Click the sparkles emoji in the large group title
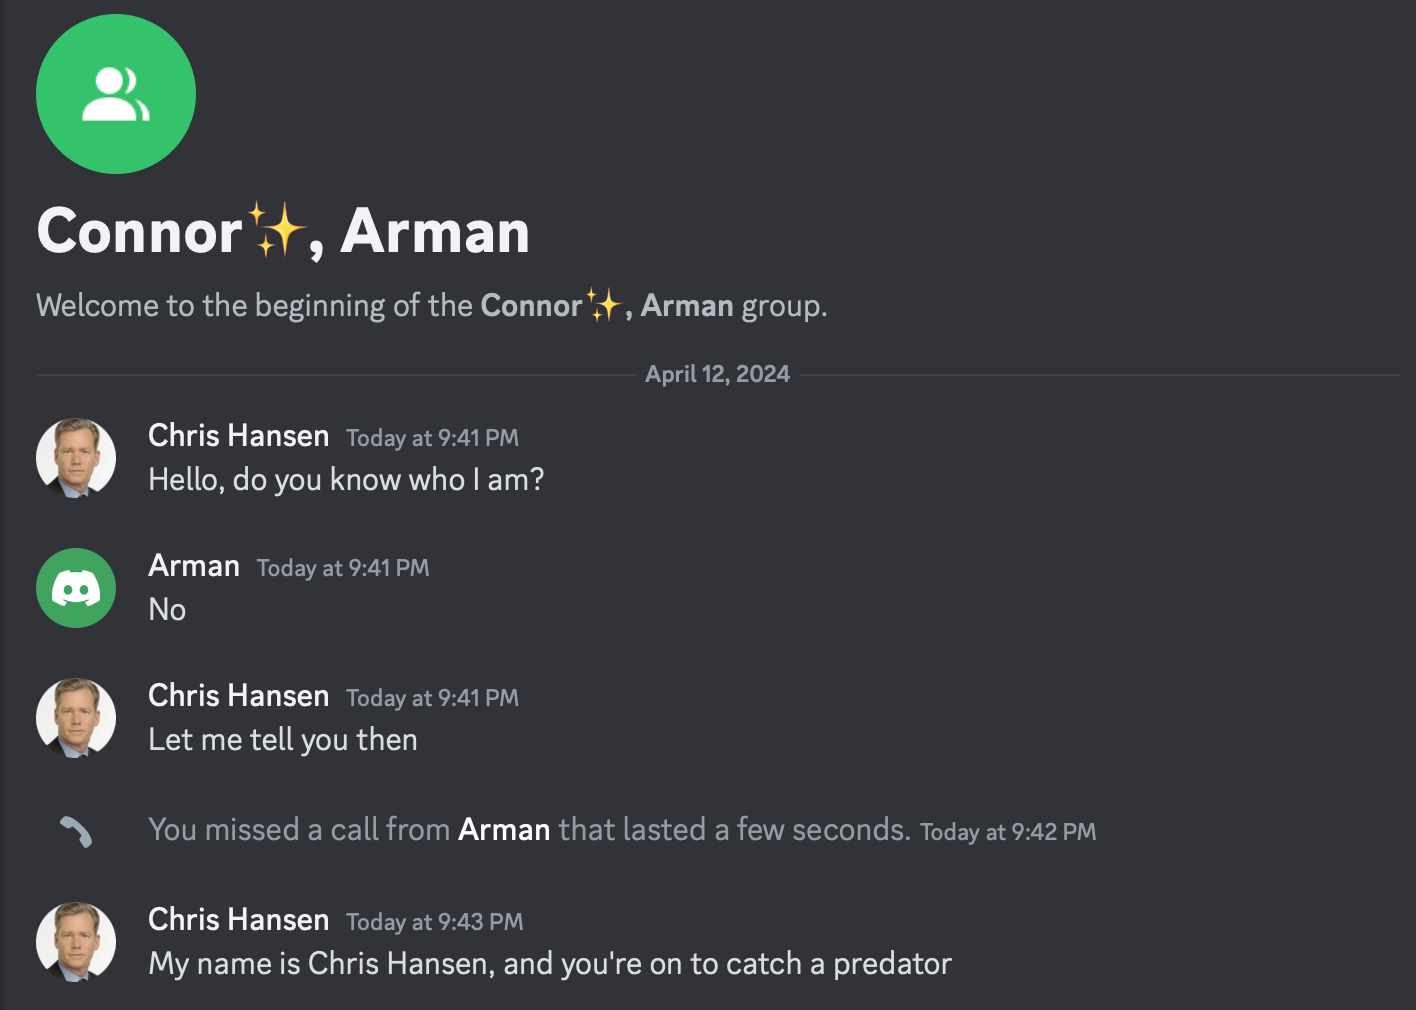Viewport: 1416px width, 1010px height. [x=276, y=230]
